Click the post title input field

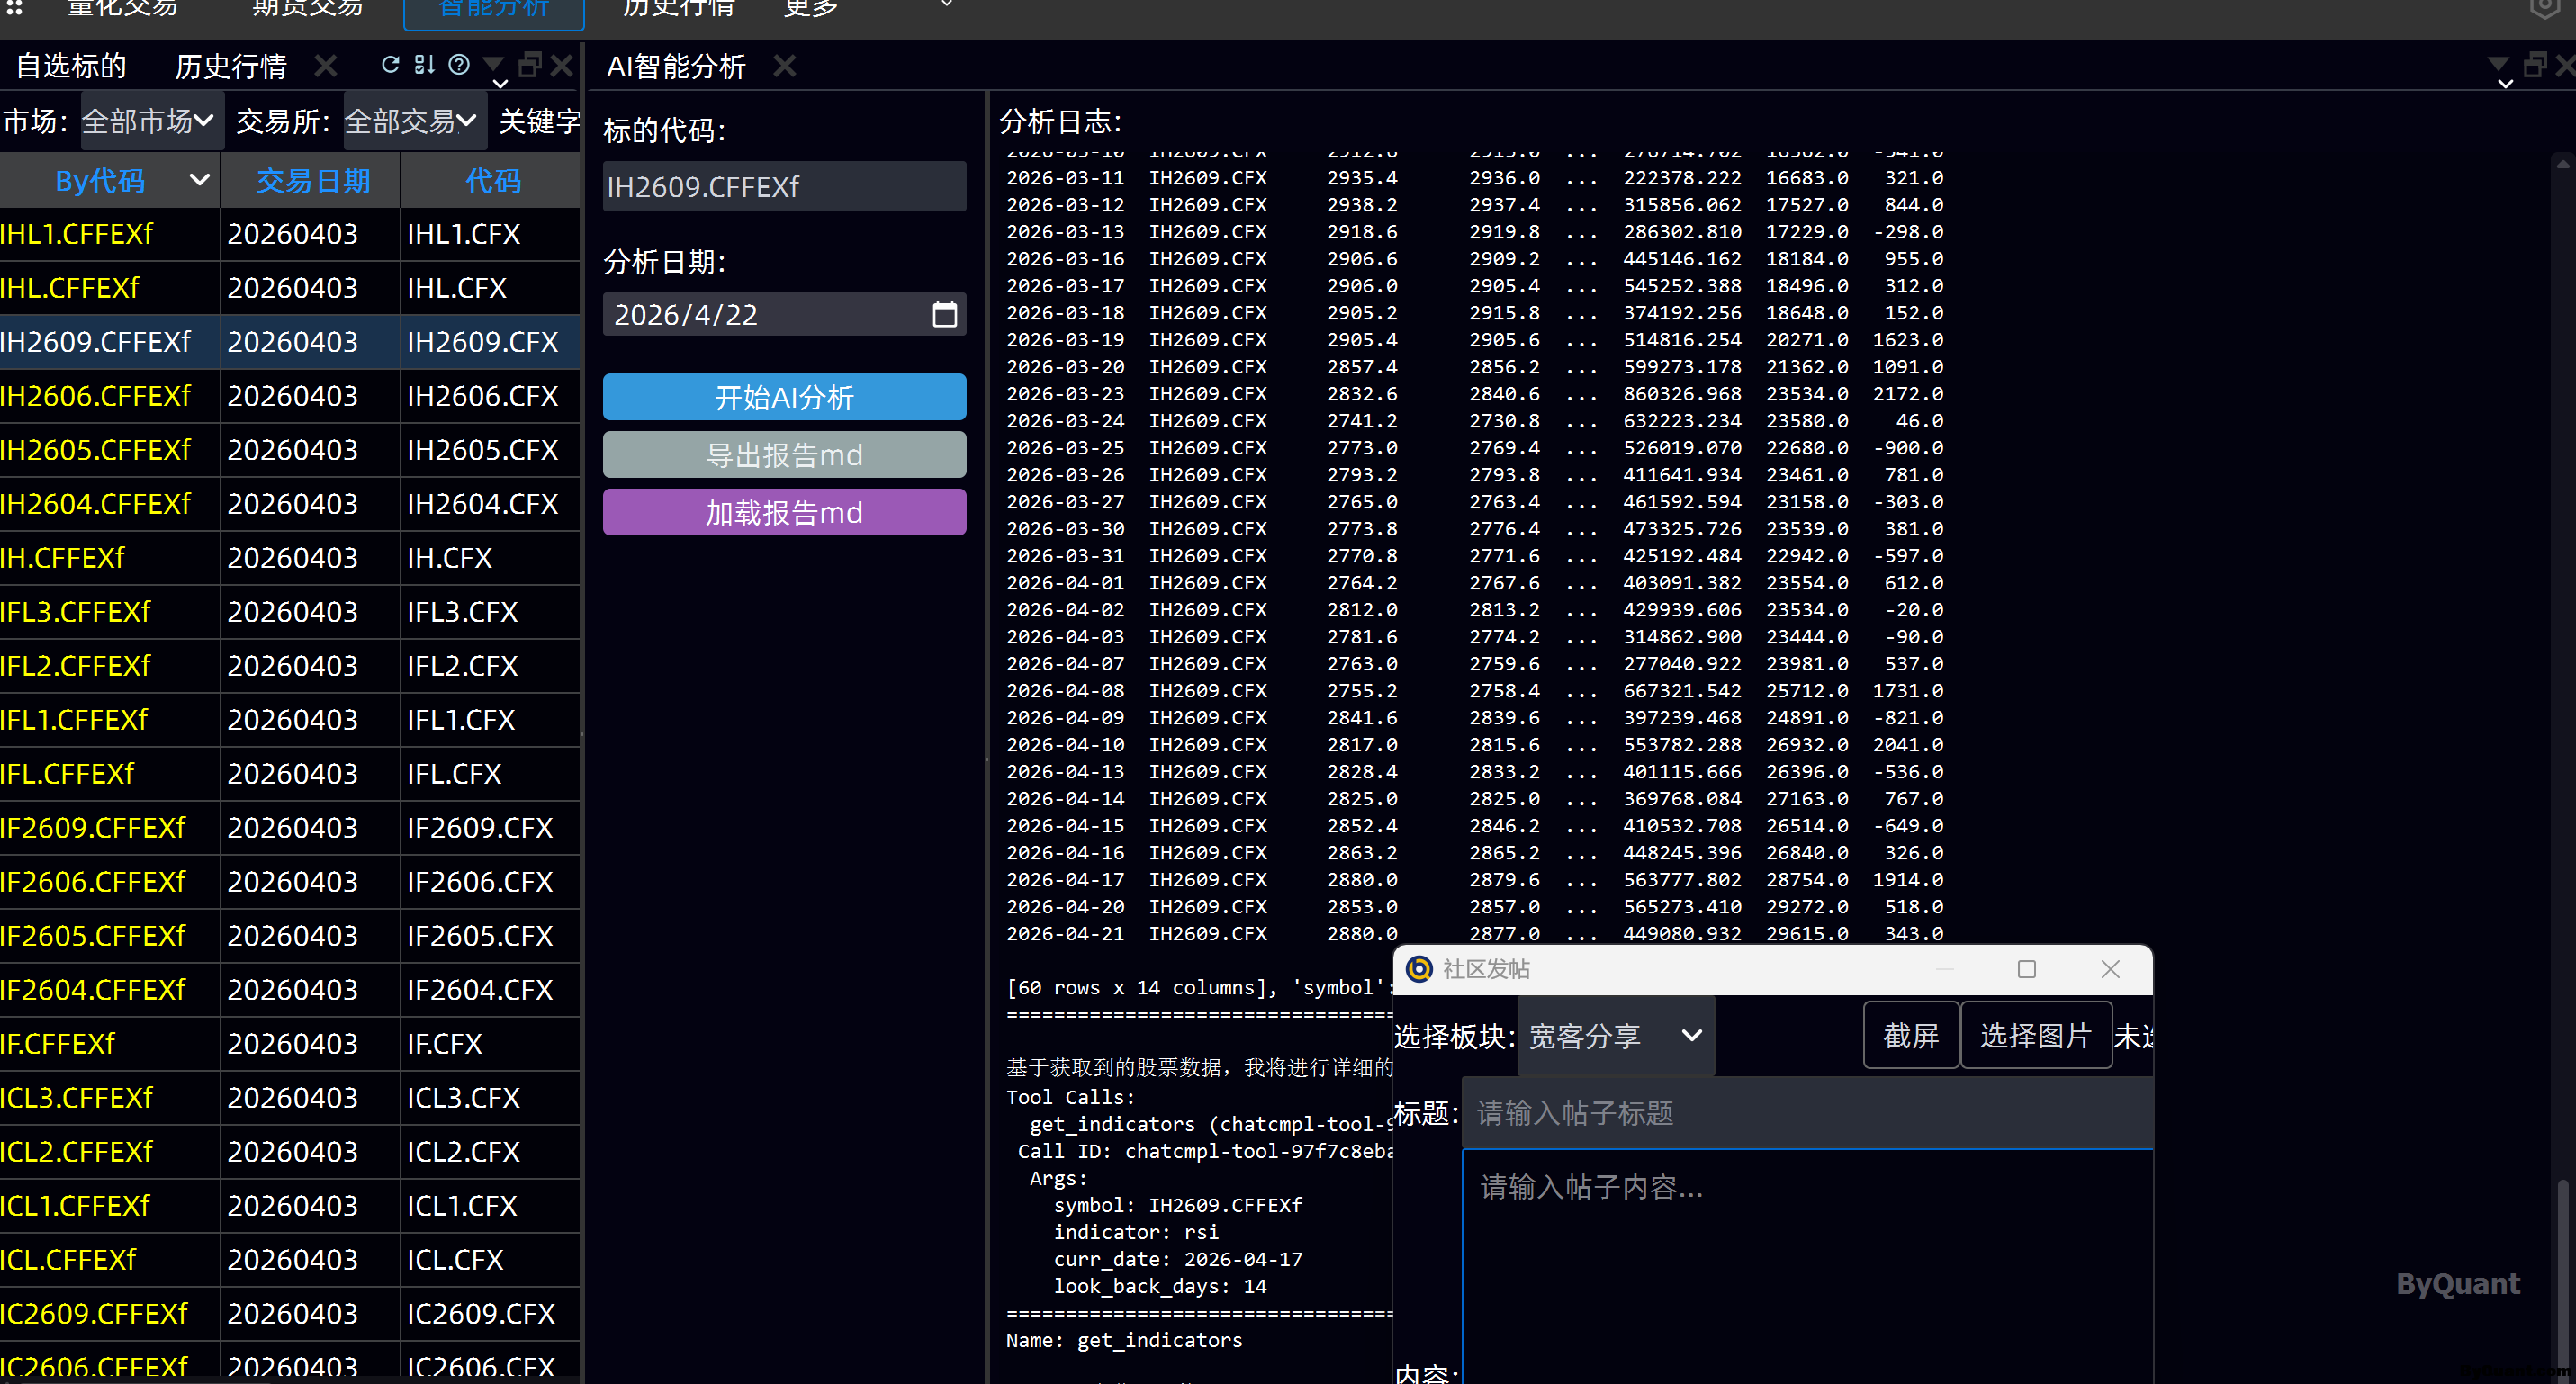(1806, 1113)
